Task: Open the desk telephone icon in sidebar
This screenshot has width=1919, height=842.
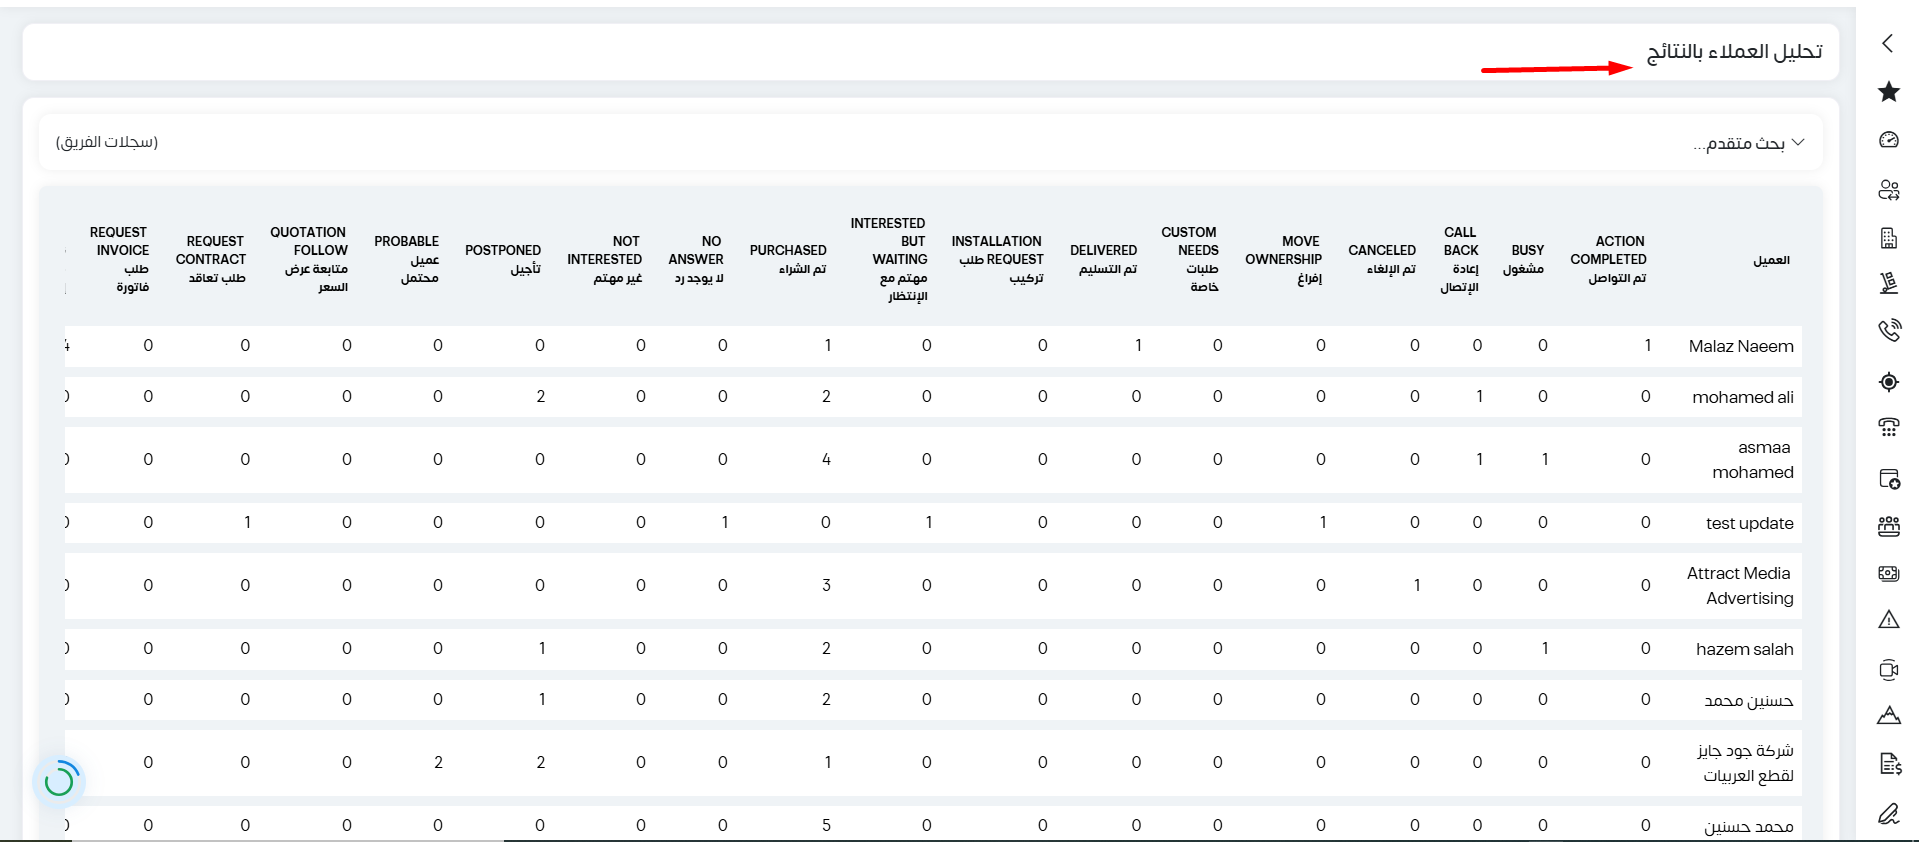Action: [x=1888, y=427]
